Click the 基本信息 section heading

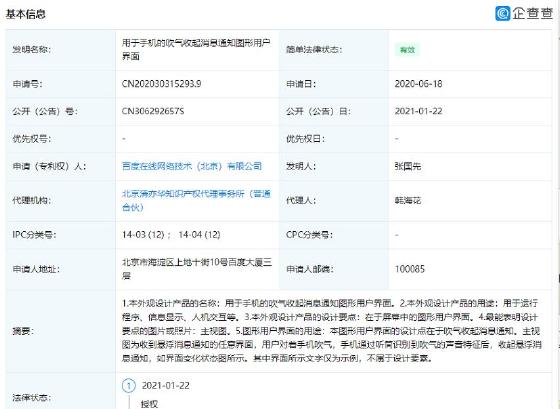[x=26, y=14]
